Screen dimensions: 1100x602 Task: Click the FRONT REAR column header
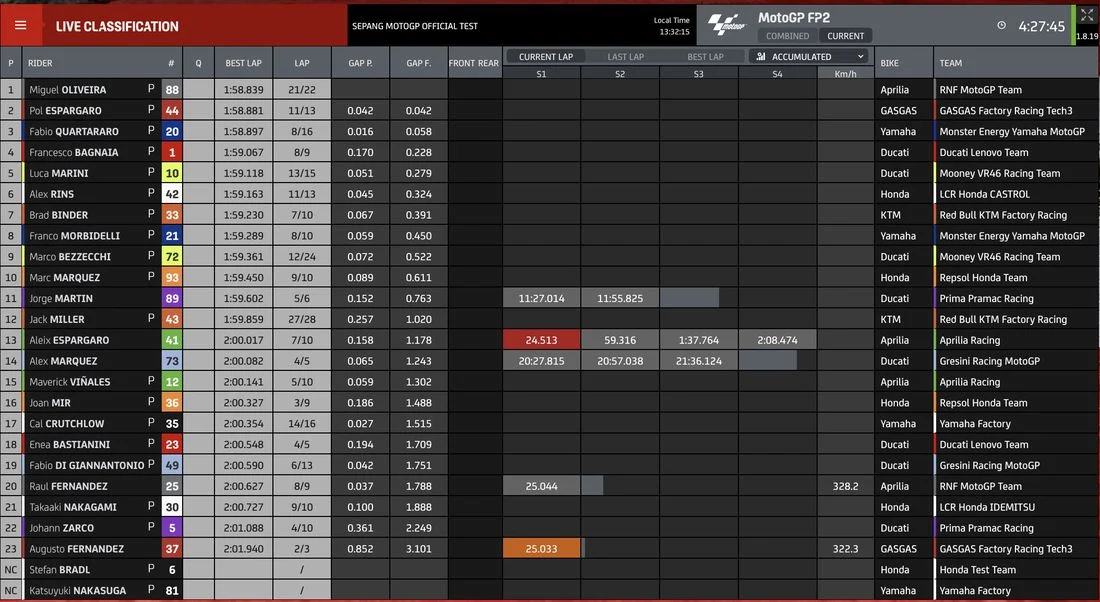point(474,63)
